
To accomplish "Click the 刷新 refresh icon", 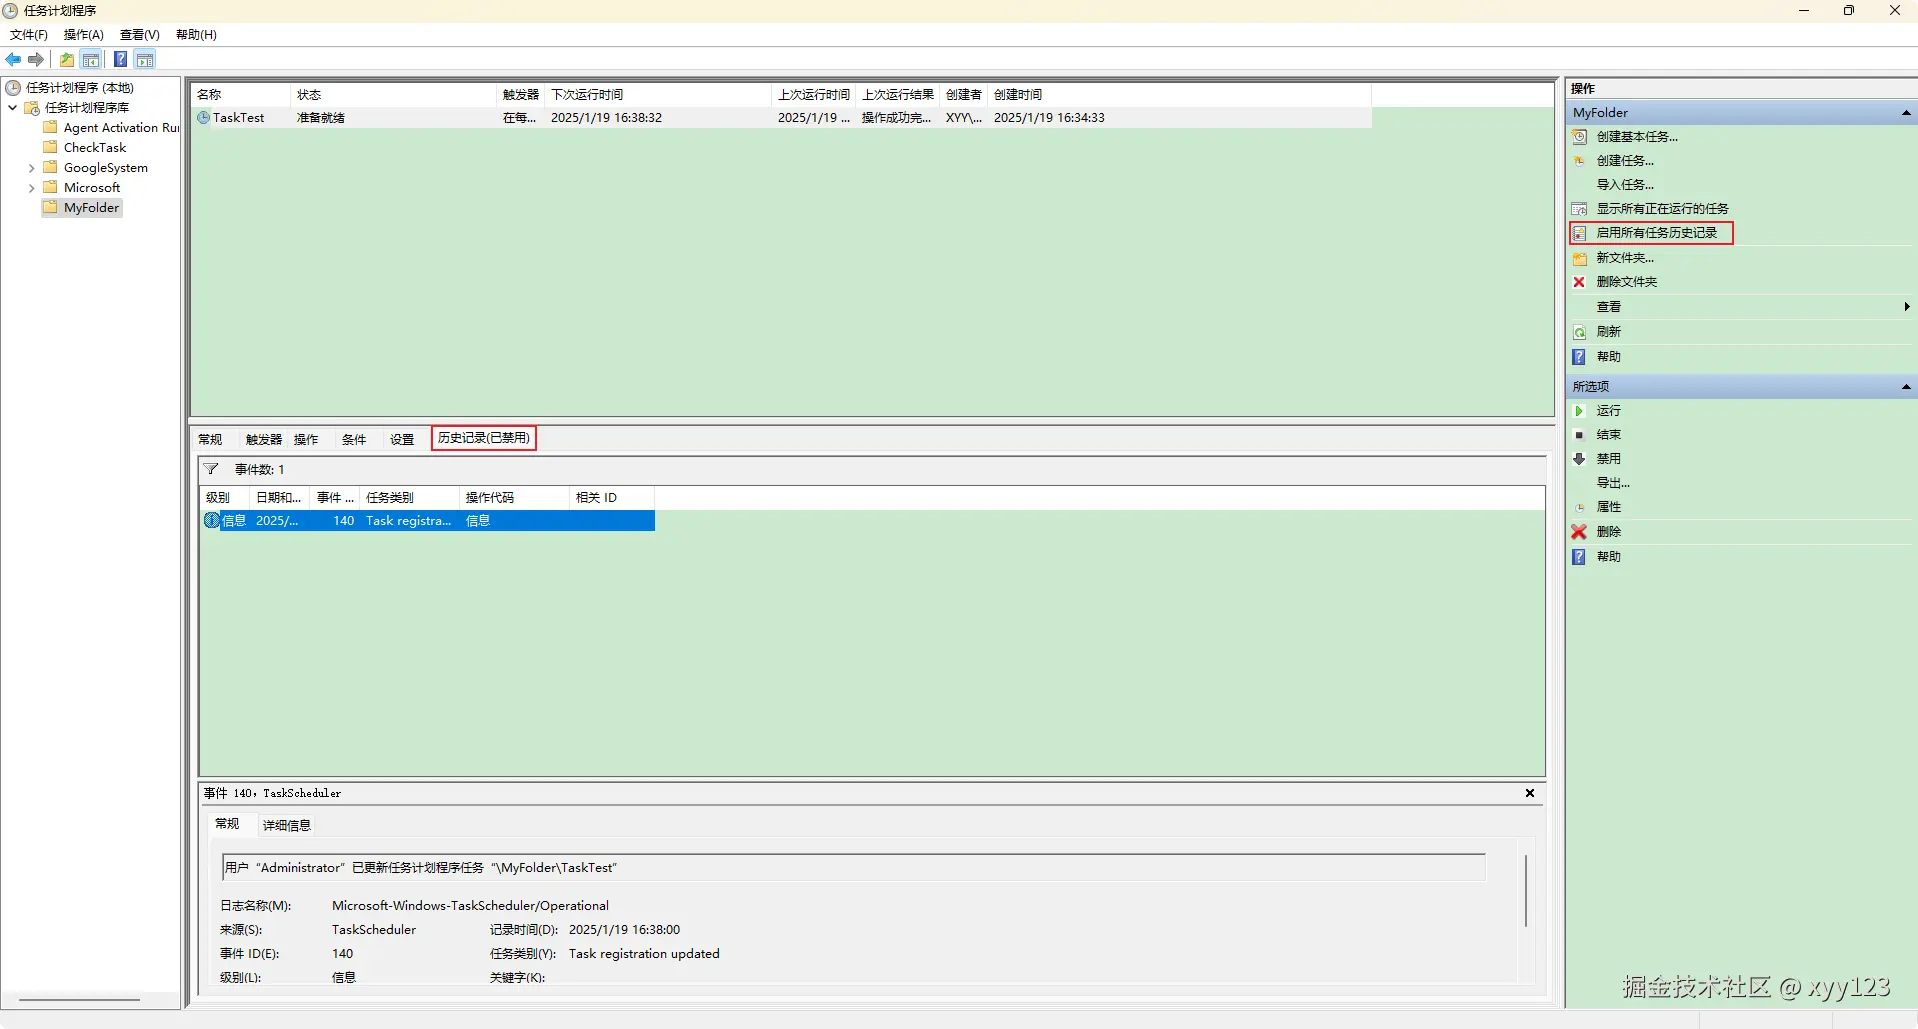I will click(x=1580, y=332).
